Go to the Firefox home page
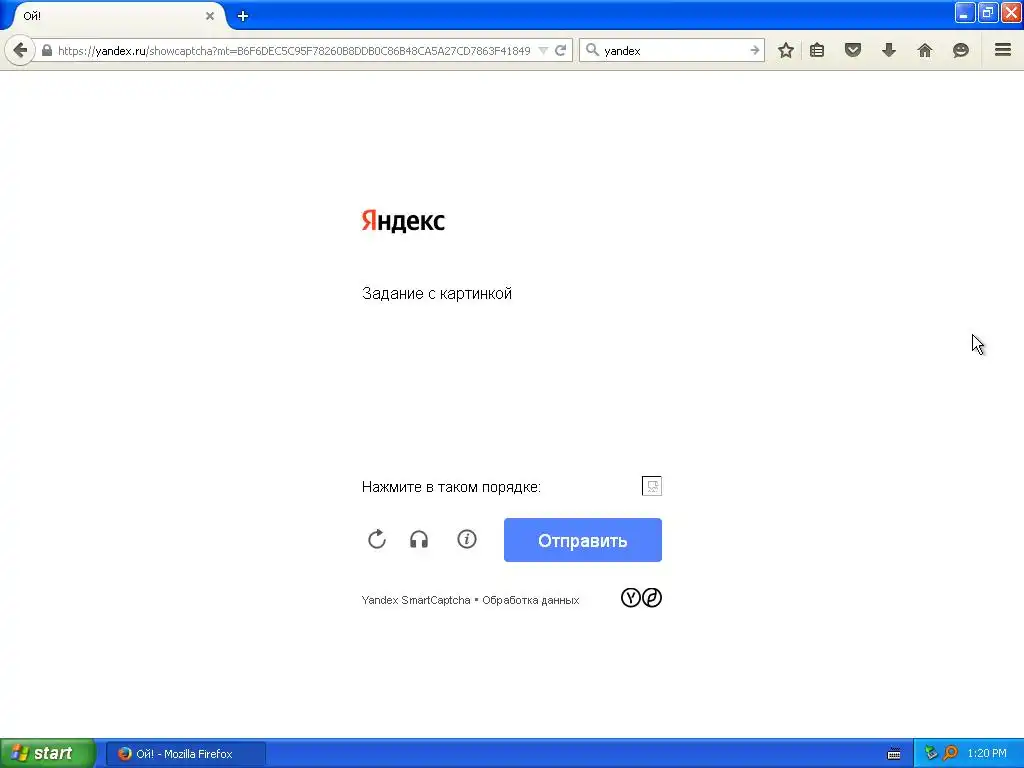This screenshot has width=1024, height=768. (925, 50)
